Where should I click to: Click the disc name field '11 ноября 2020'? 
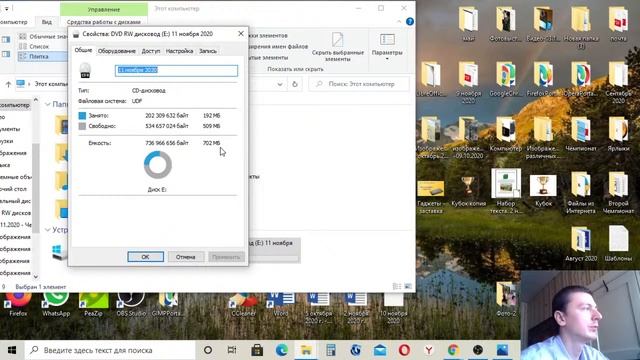tap(176, 70)
